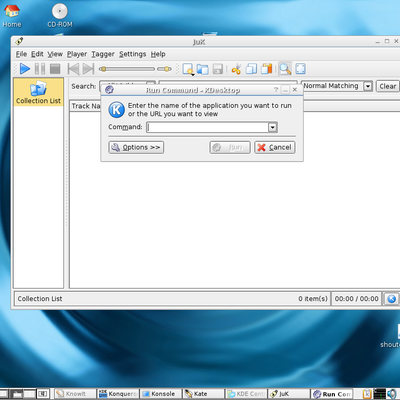Viewport: 400px width, 400px height.
Task: Switch to KDE Control taskbar entry
Action: pyautogui.click(x=246, y=394)
